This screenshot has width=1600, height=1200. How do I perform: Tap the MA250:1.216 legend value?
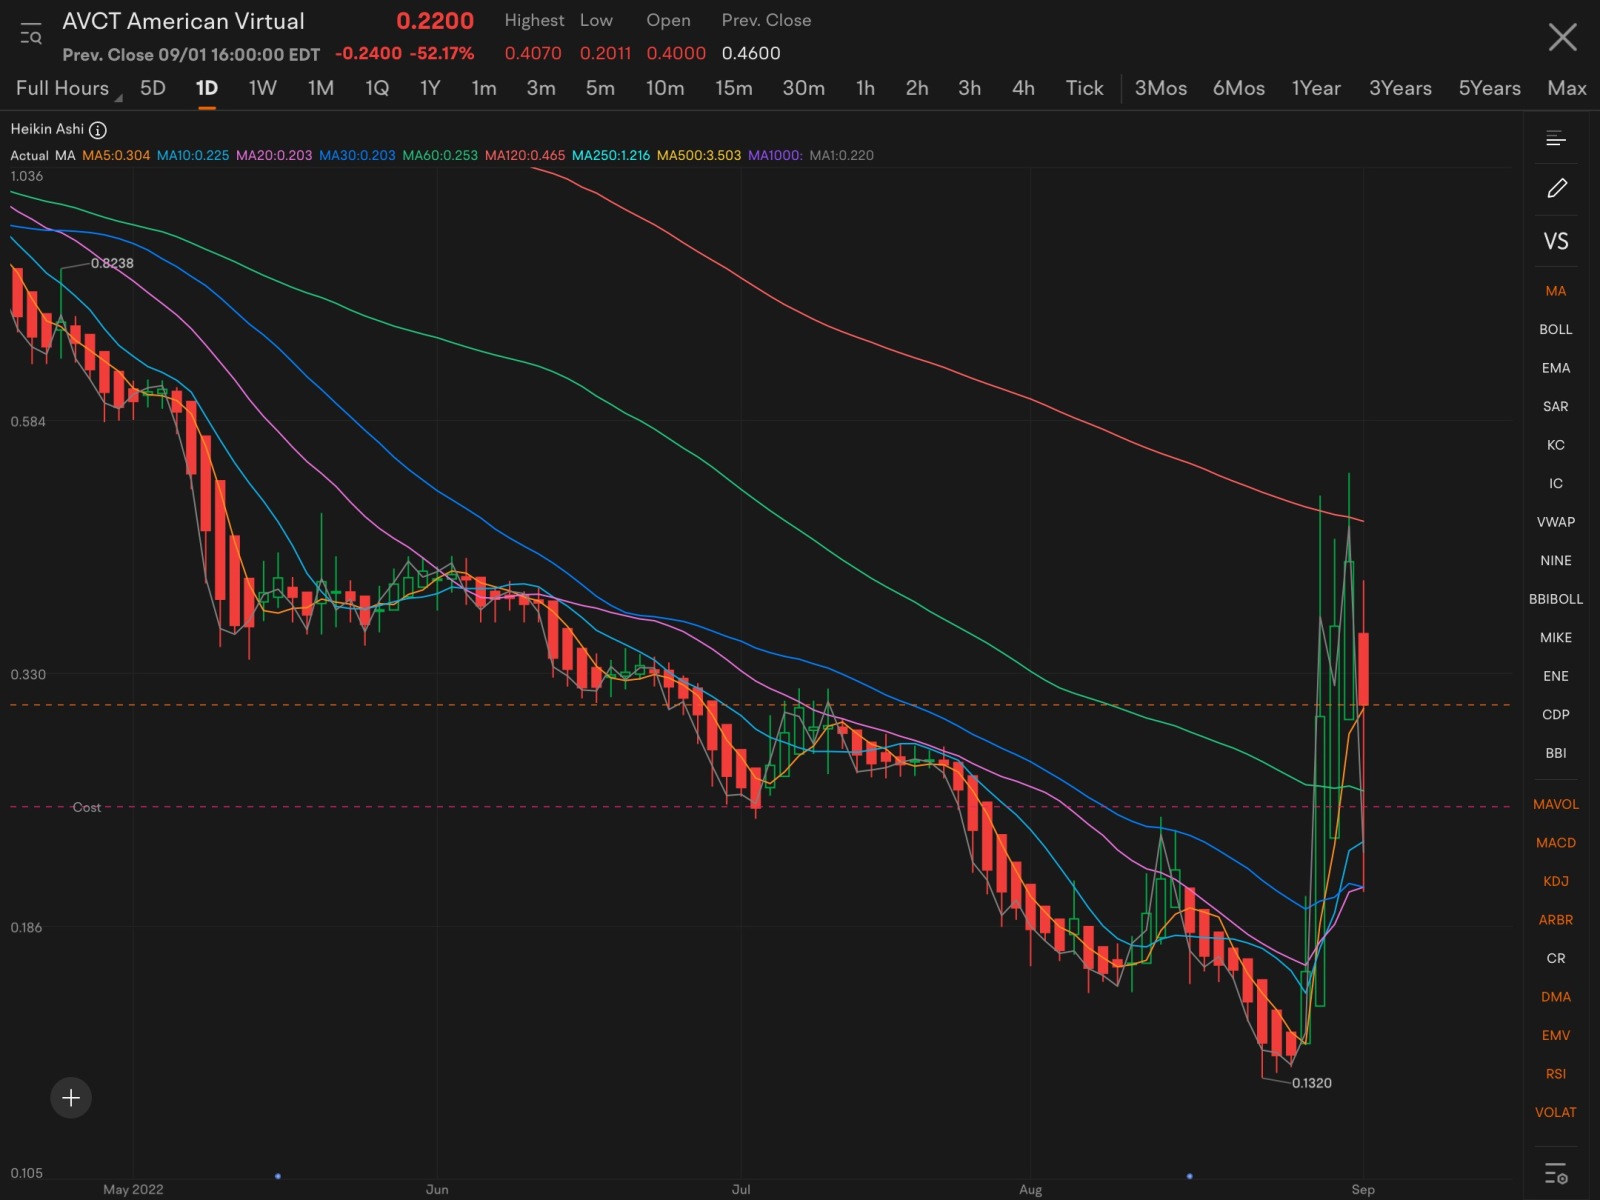tap(611, 155)
